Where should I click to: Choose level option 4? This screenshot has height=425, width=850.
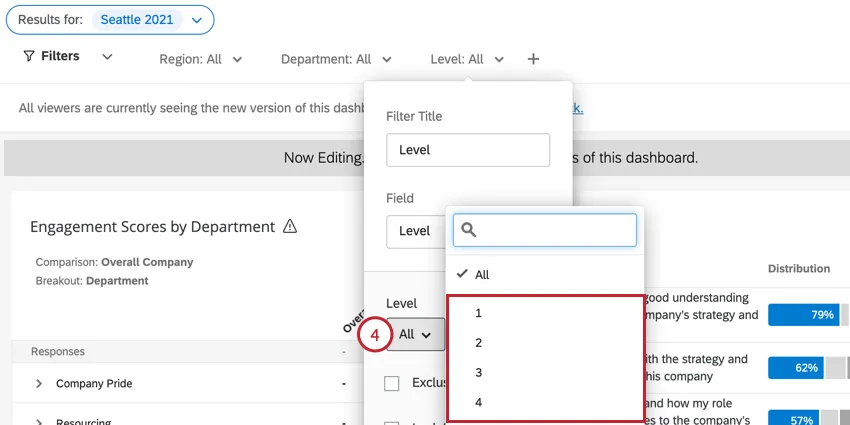click(479, 403)
